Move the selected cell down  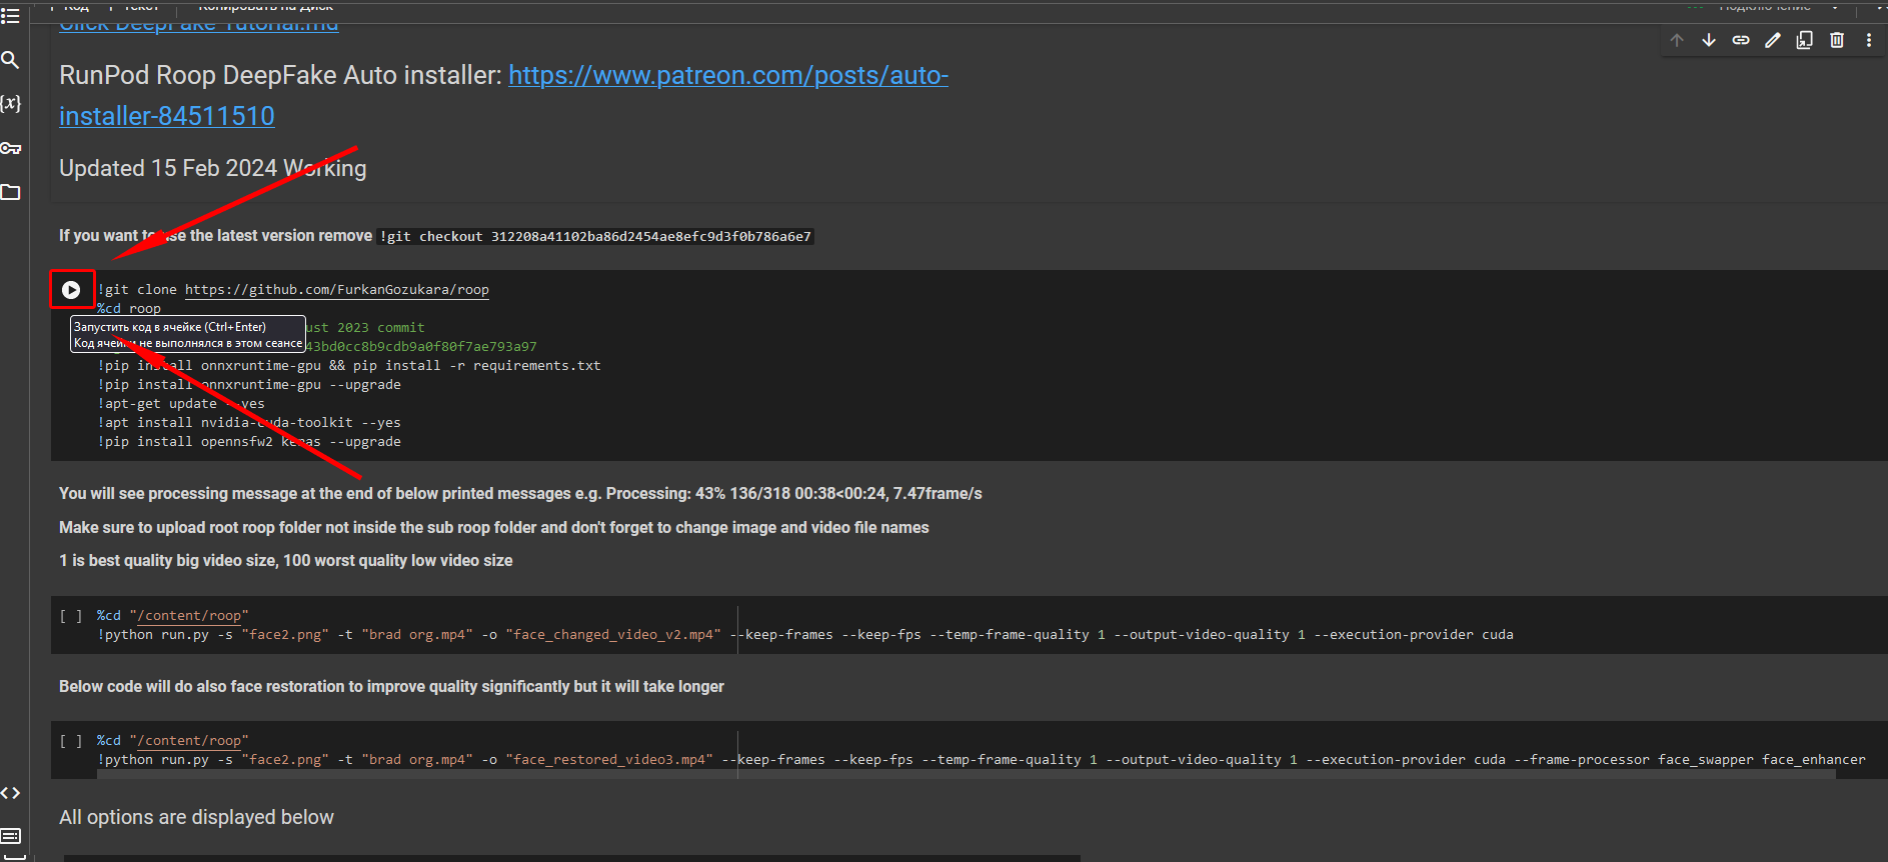(1709, 40)
